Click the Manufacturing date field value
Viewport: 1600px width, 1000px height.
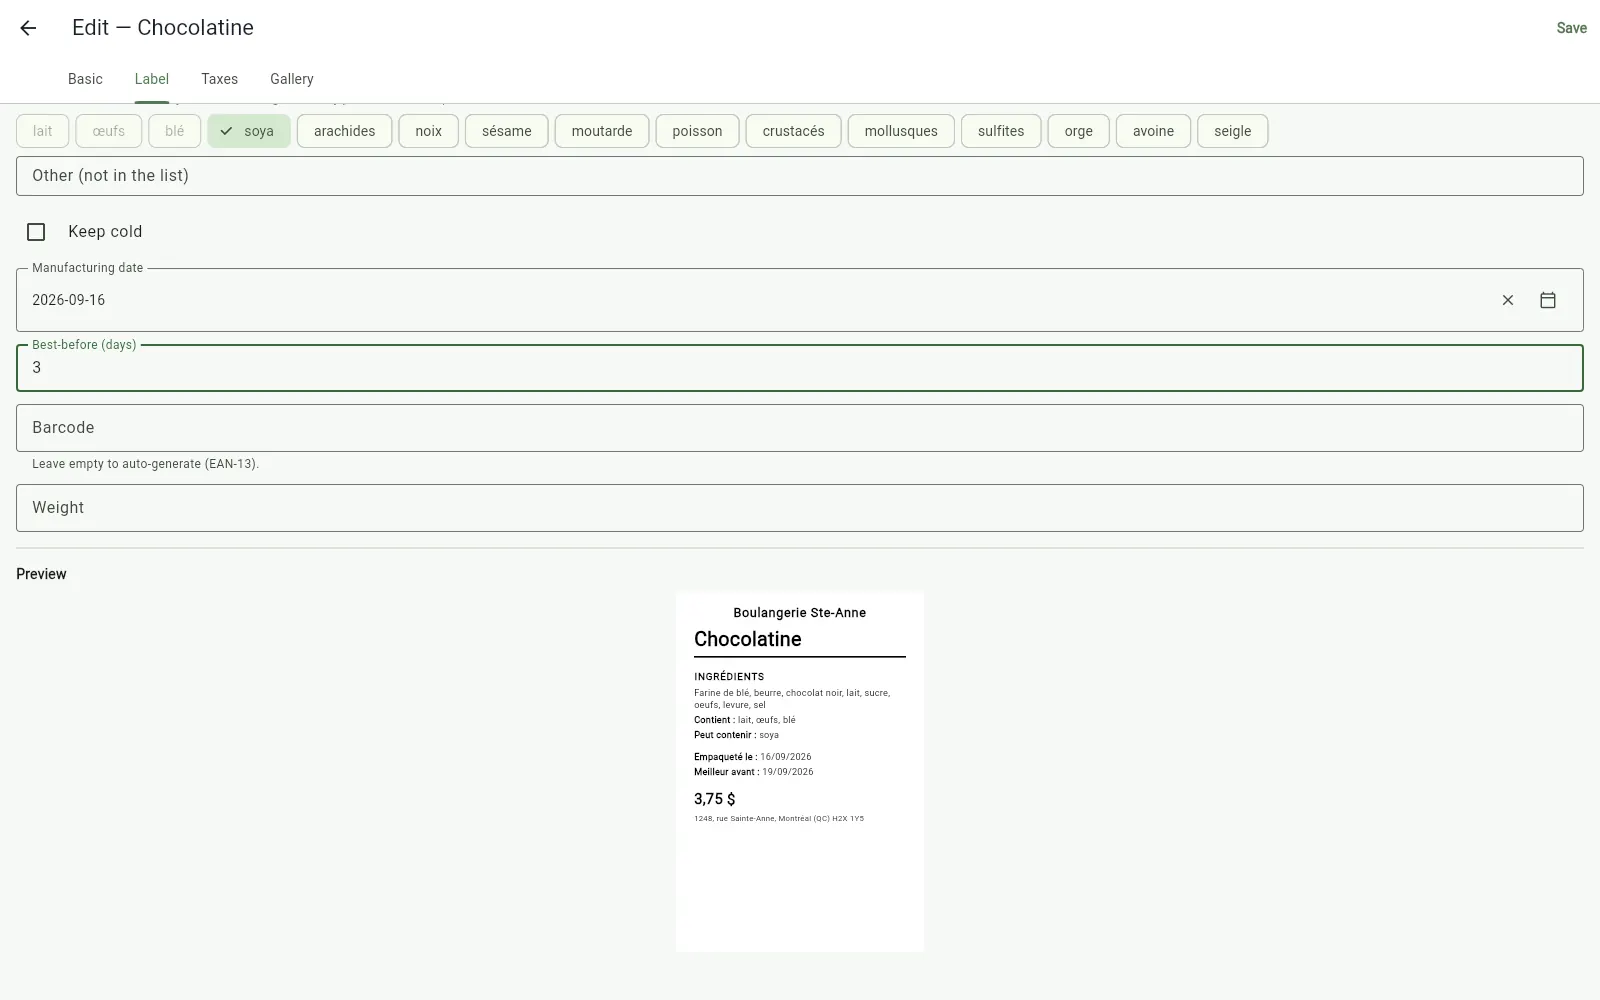click(68, 300)
